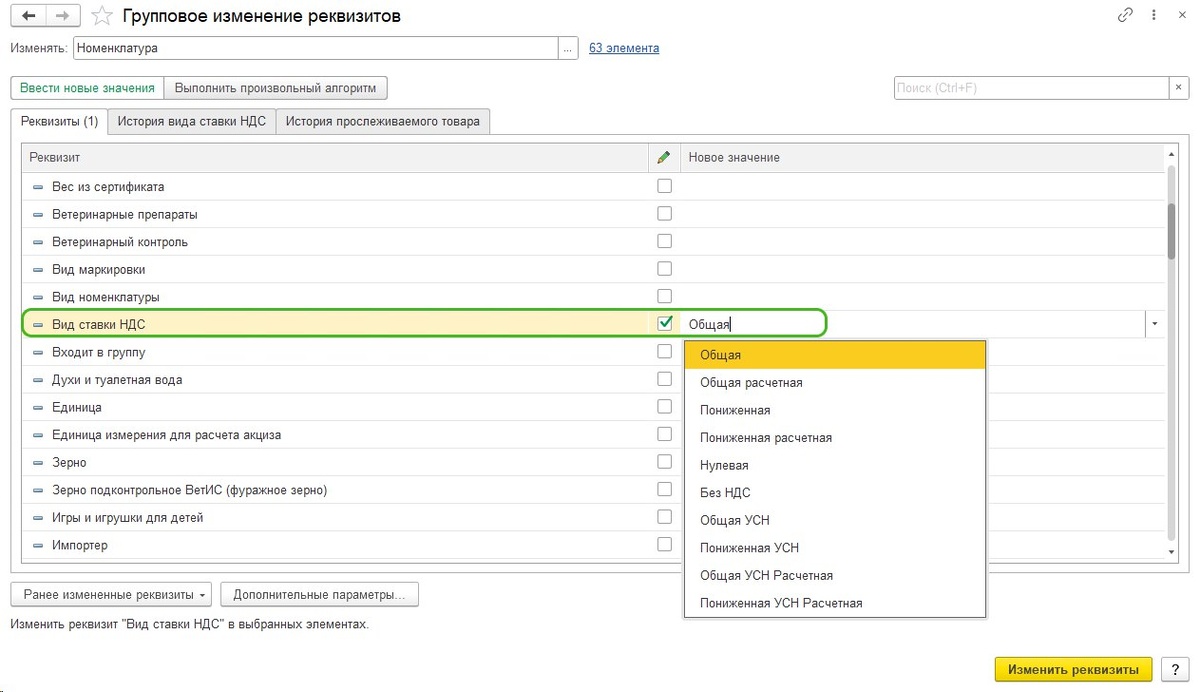Switch to История вида ставки НДС tab
Screen dimensions: 1200x692
click(191, 122)
